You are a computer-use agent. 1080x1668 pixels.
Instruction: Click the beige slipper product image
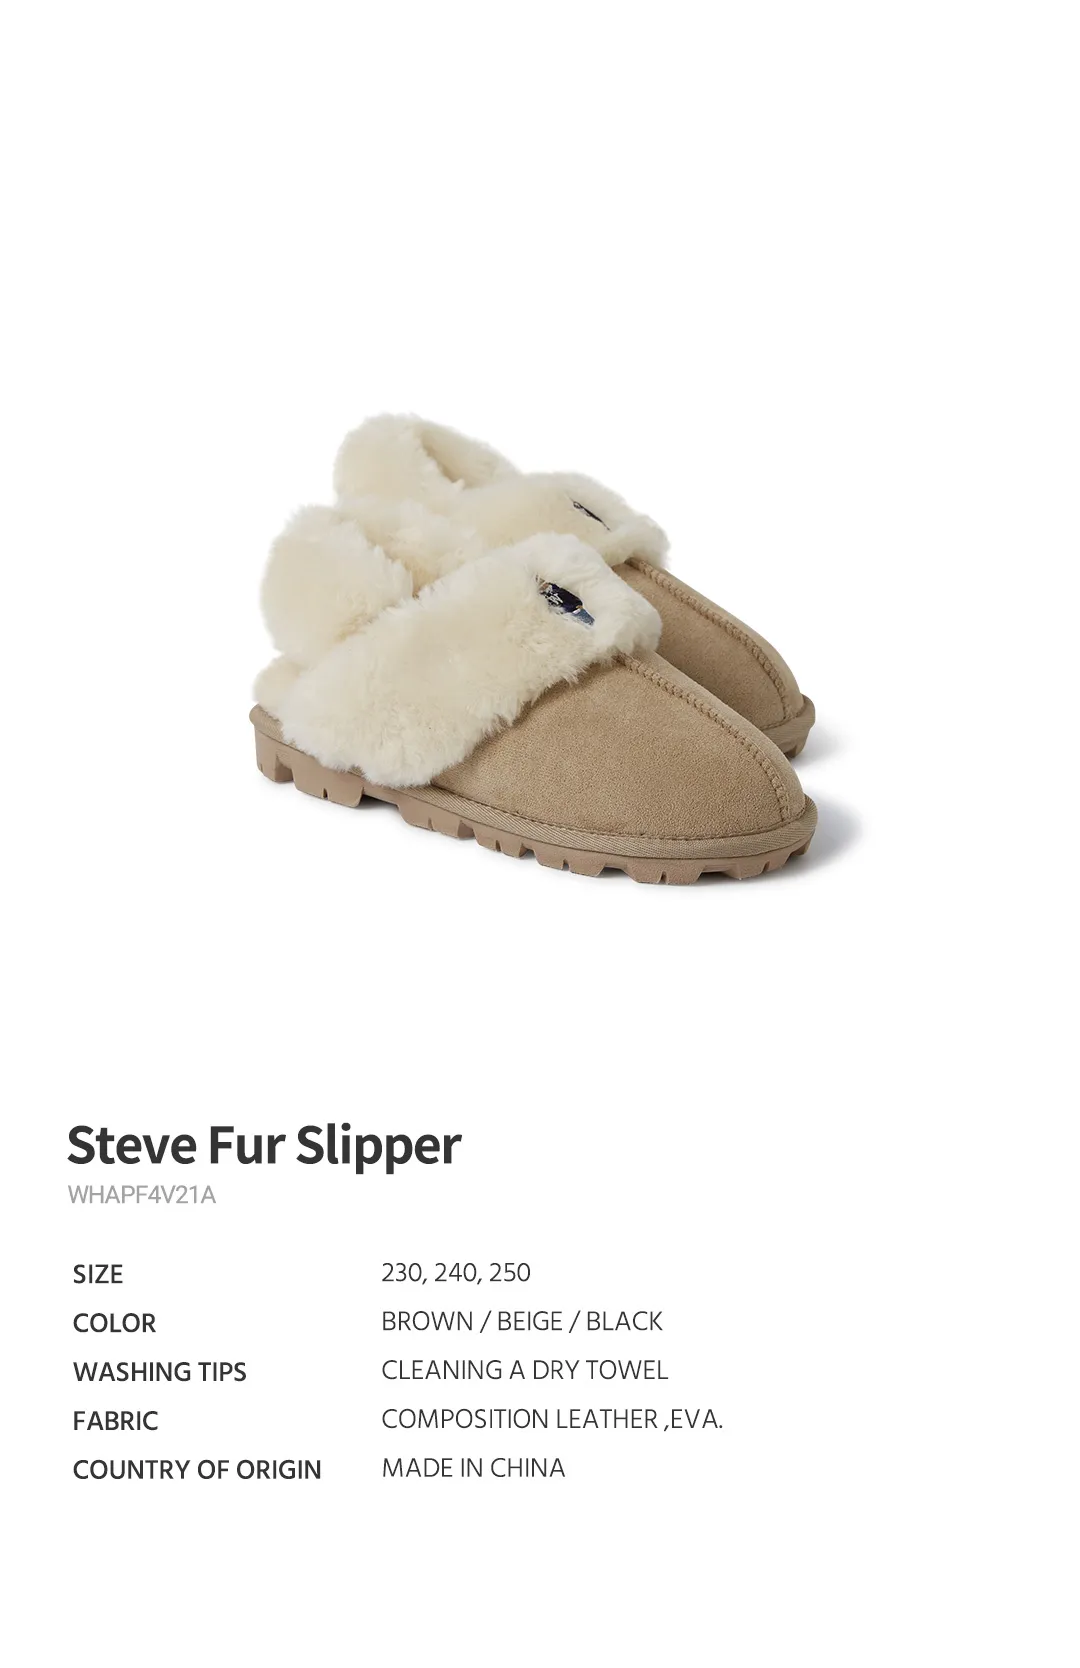click(x=540, y=649)
